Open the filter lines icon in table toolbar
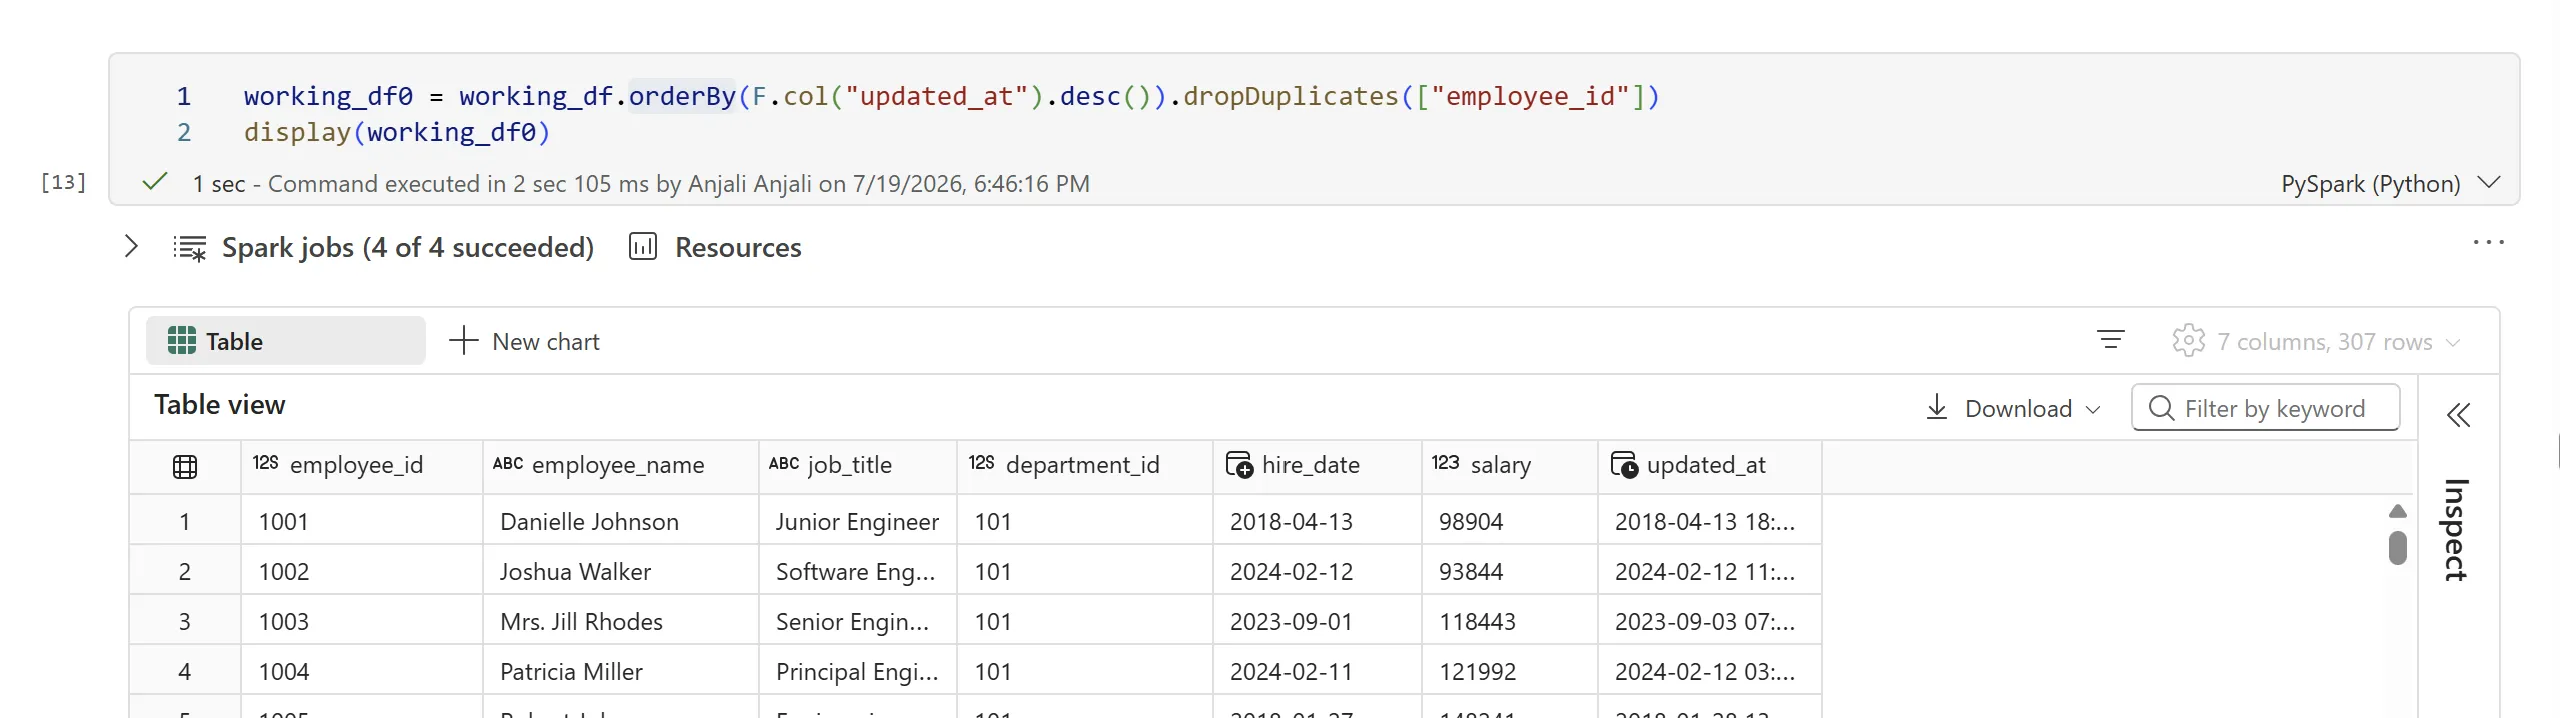The width and height of the screenshot is (2560, 718). 2111,341
